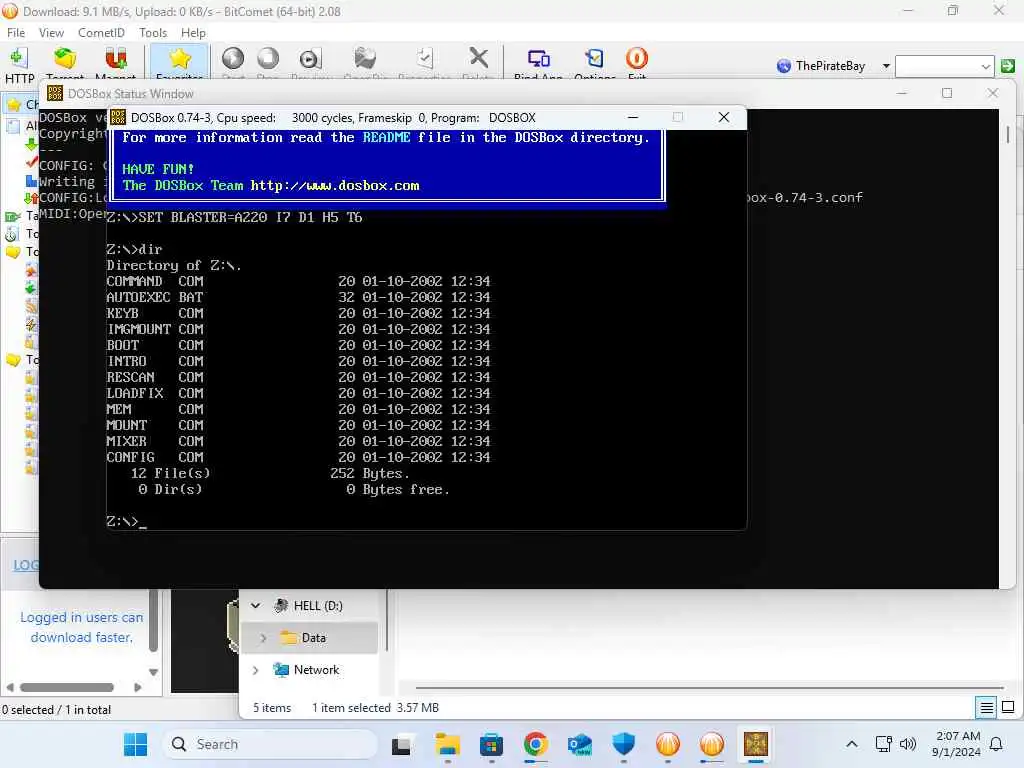Image resolution: width=1024 pixels, height=768 pixels.
Task: Open notifications bell in system tray
Action: (x=996, y=744)
